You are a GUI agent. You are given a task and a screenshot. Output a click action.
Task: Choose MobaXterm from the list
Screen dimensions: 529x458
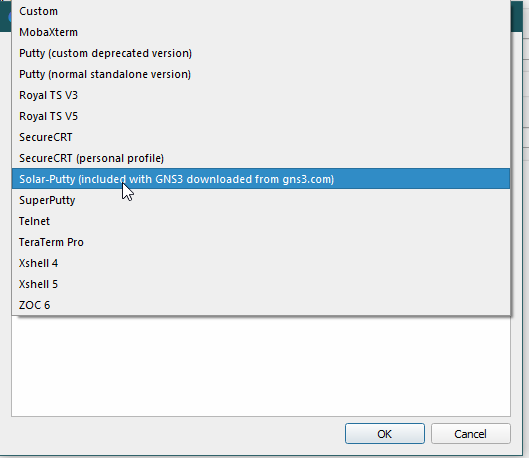(261, 32)
